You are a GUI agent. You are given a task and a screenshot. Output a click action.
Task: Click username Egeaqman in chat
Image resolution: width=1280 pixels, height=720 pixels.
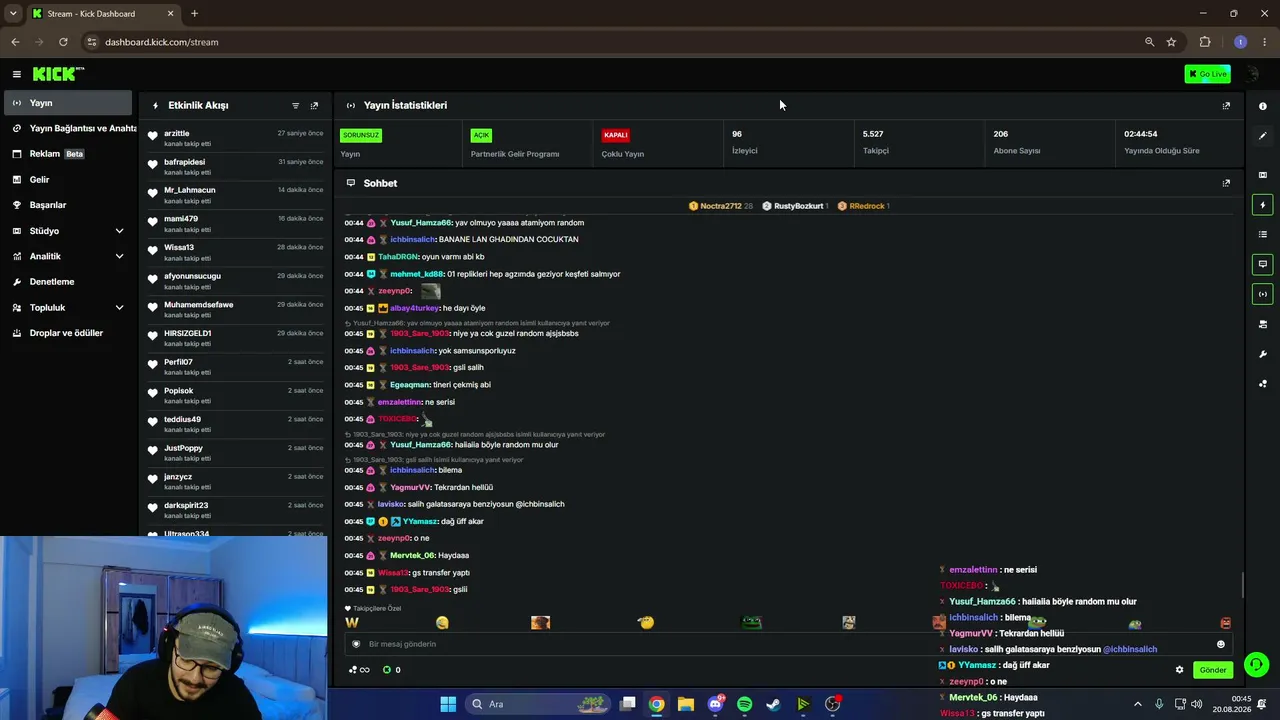409,385
